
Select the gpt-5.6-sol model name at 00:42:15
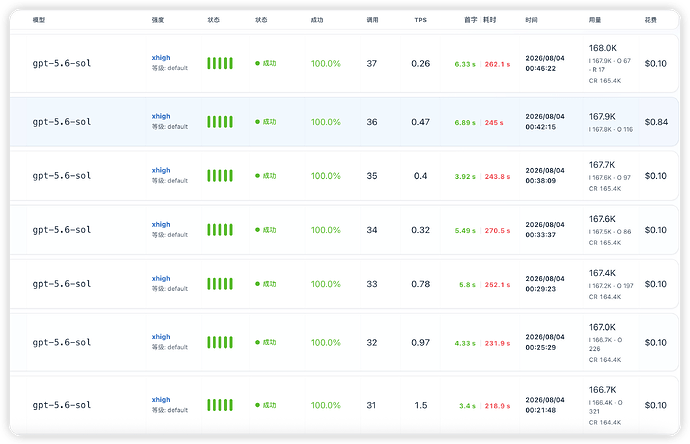[62, 122]
